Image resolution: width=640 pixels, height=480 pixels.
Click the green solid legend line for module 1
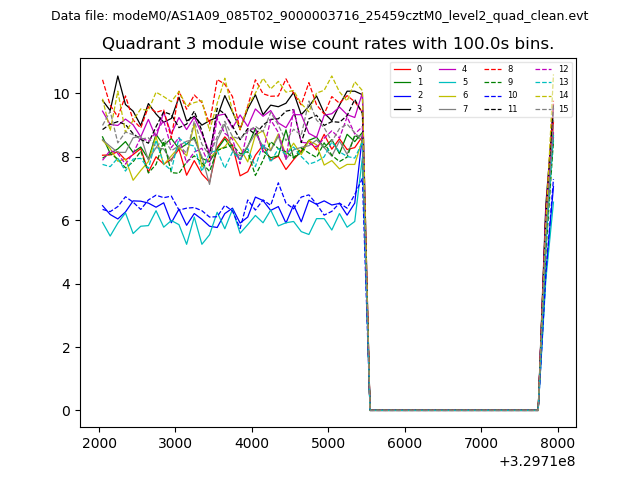pos(402,82)
